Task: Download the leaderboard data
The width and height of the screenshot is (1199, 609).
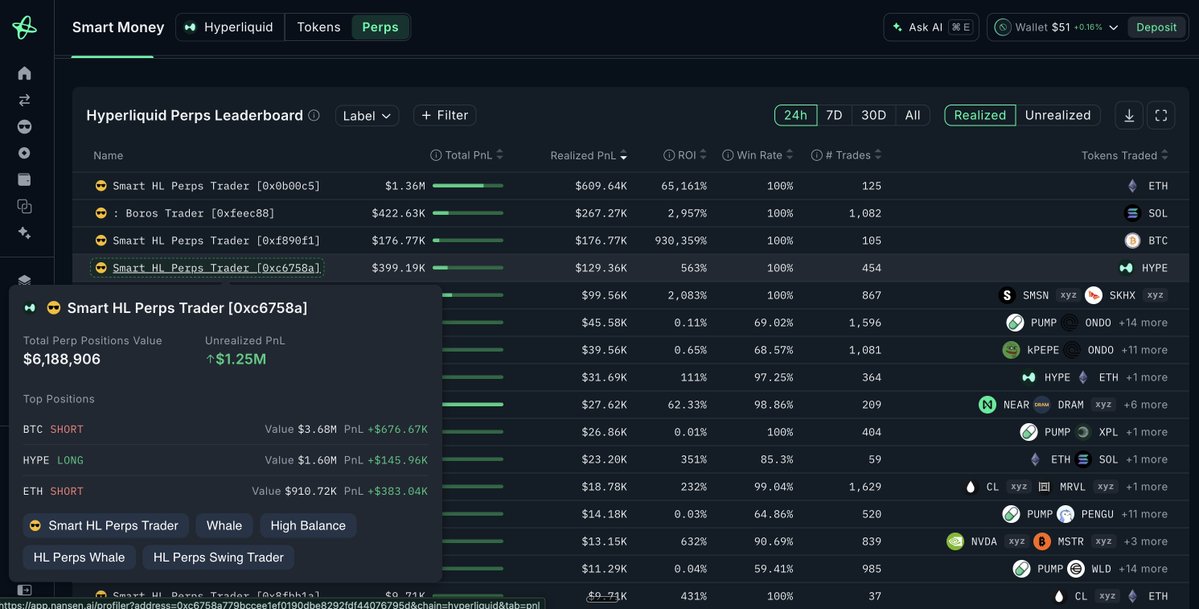Action: coord(1129,116)
